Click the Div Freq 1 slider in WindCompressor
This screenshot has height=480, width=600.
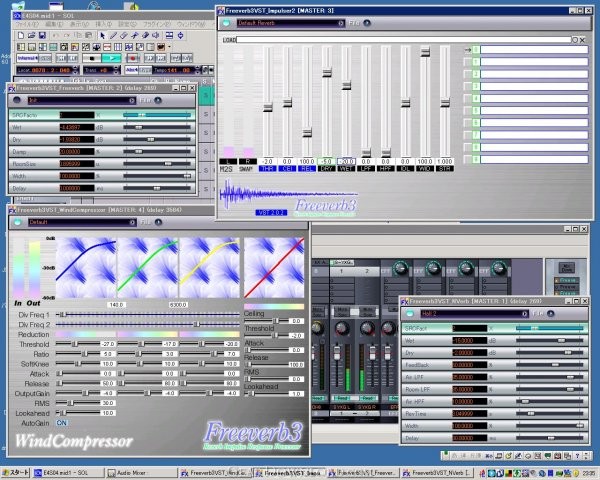pos(148,315)
